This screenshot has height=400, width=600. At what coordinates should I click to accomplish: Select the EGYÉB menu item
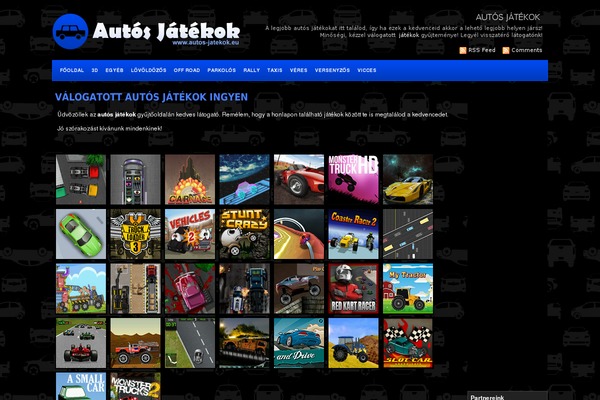coord(114,70)
